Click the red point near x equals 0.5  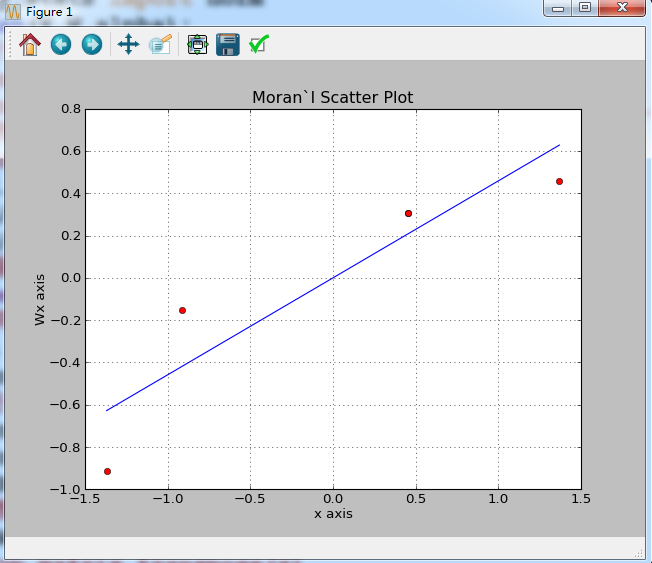tap(408, 213)
